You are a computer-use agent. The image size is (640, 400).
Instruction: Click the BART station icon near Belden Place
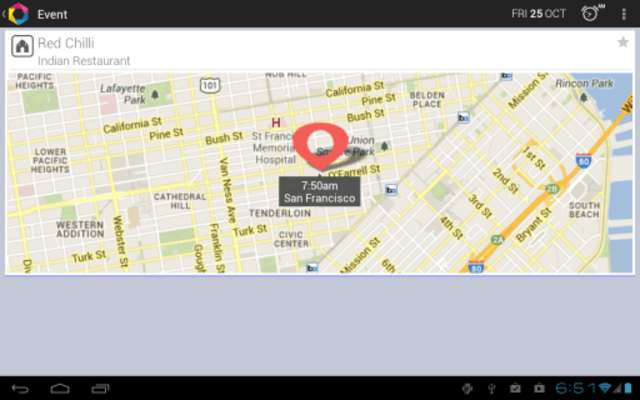click(463, 118)
